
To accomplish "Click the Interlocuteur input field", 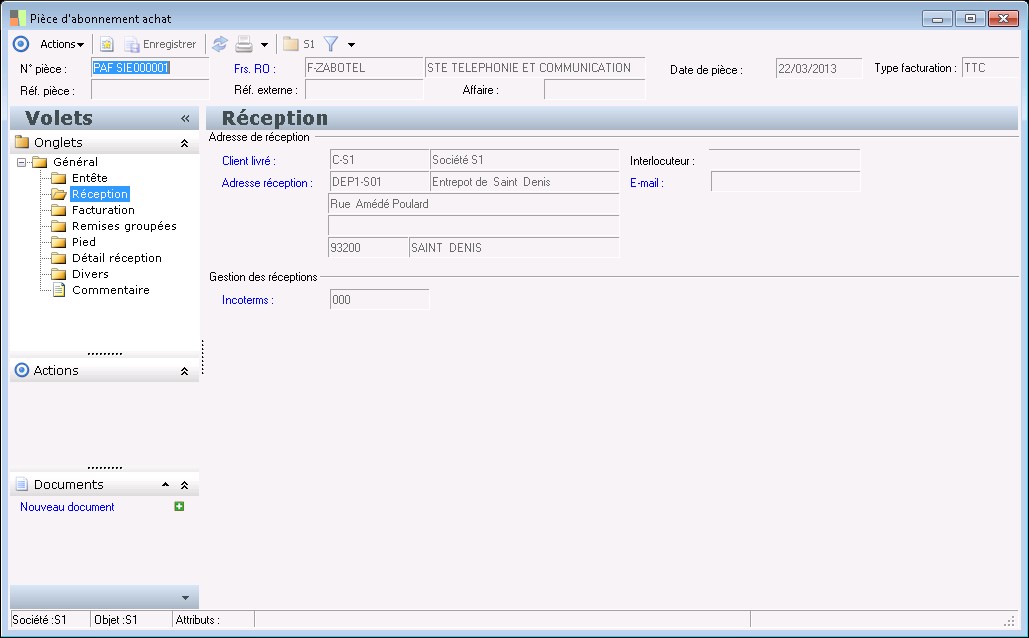I will click(784, 160).
